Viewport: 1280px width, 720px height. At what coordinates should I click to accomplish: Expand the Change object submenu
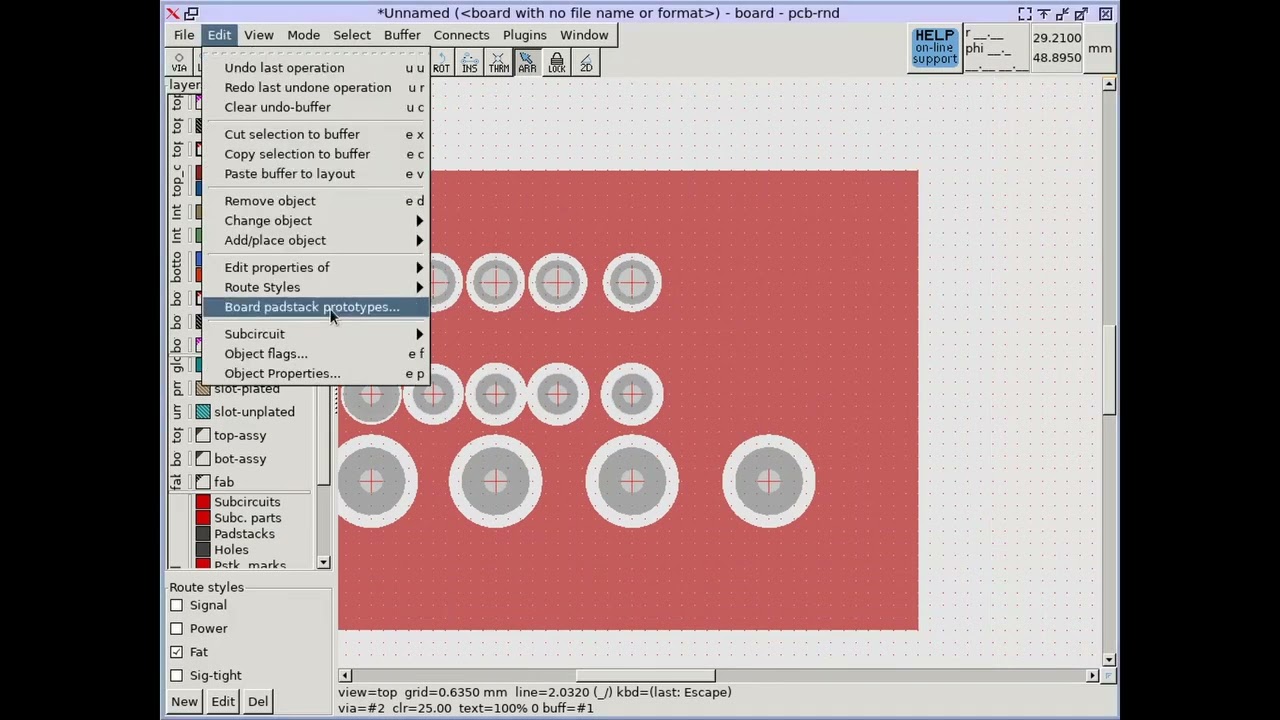316,220
